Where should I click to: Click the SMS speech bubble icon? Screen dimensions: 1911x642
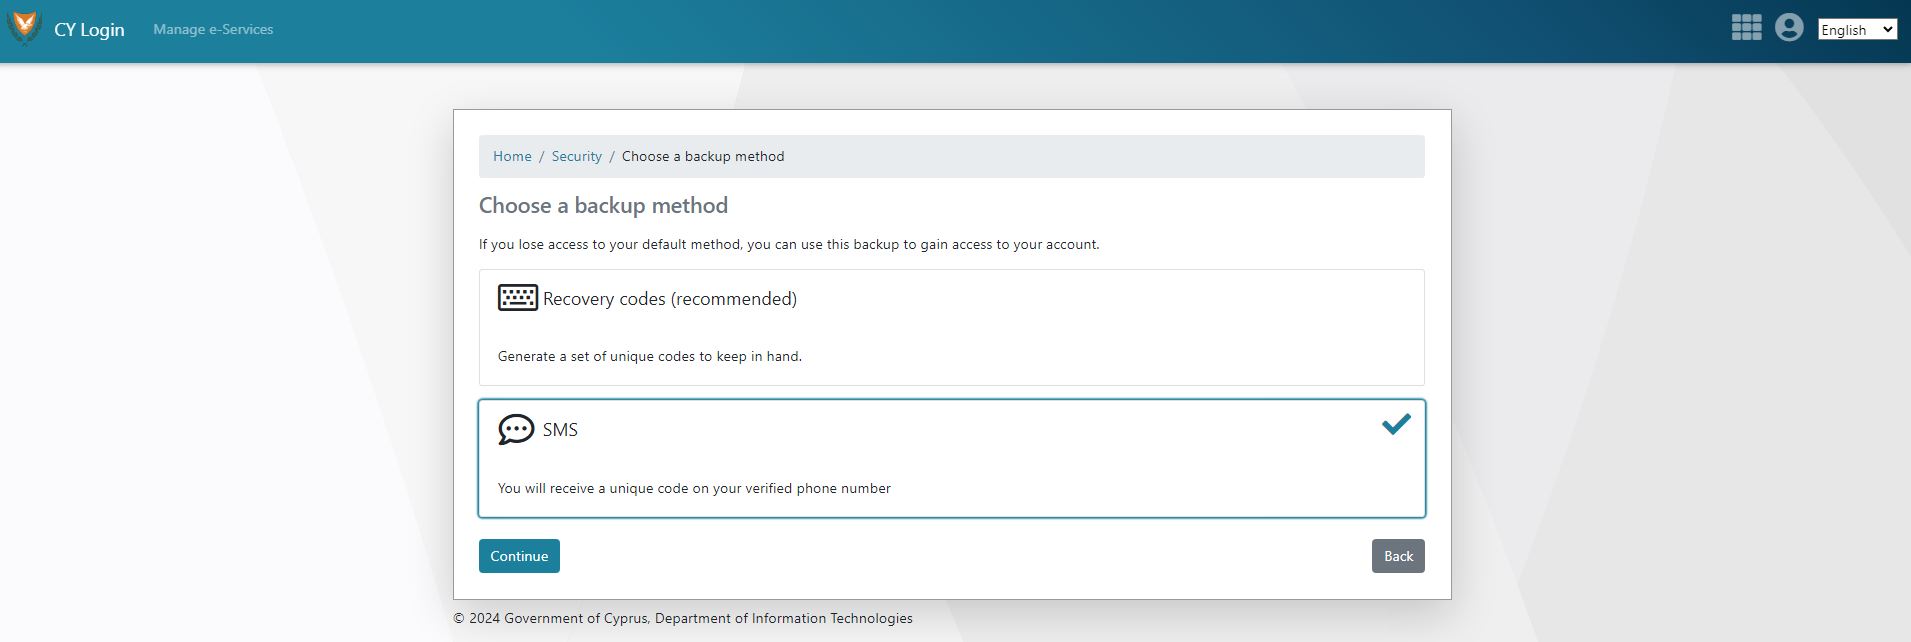(x=516, y=429)
